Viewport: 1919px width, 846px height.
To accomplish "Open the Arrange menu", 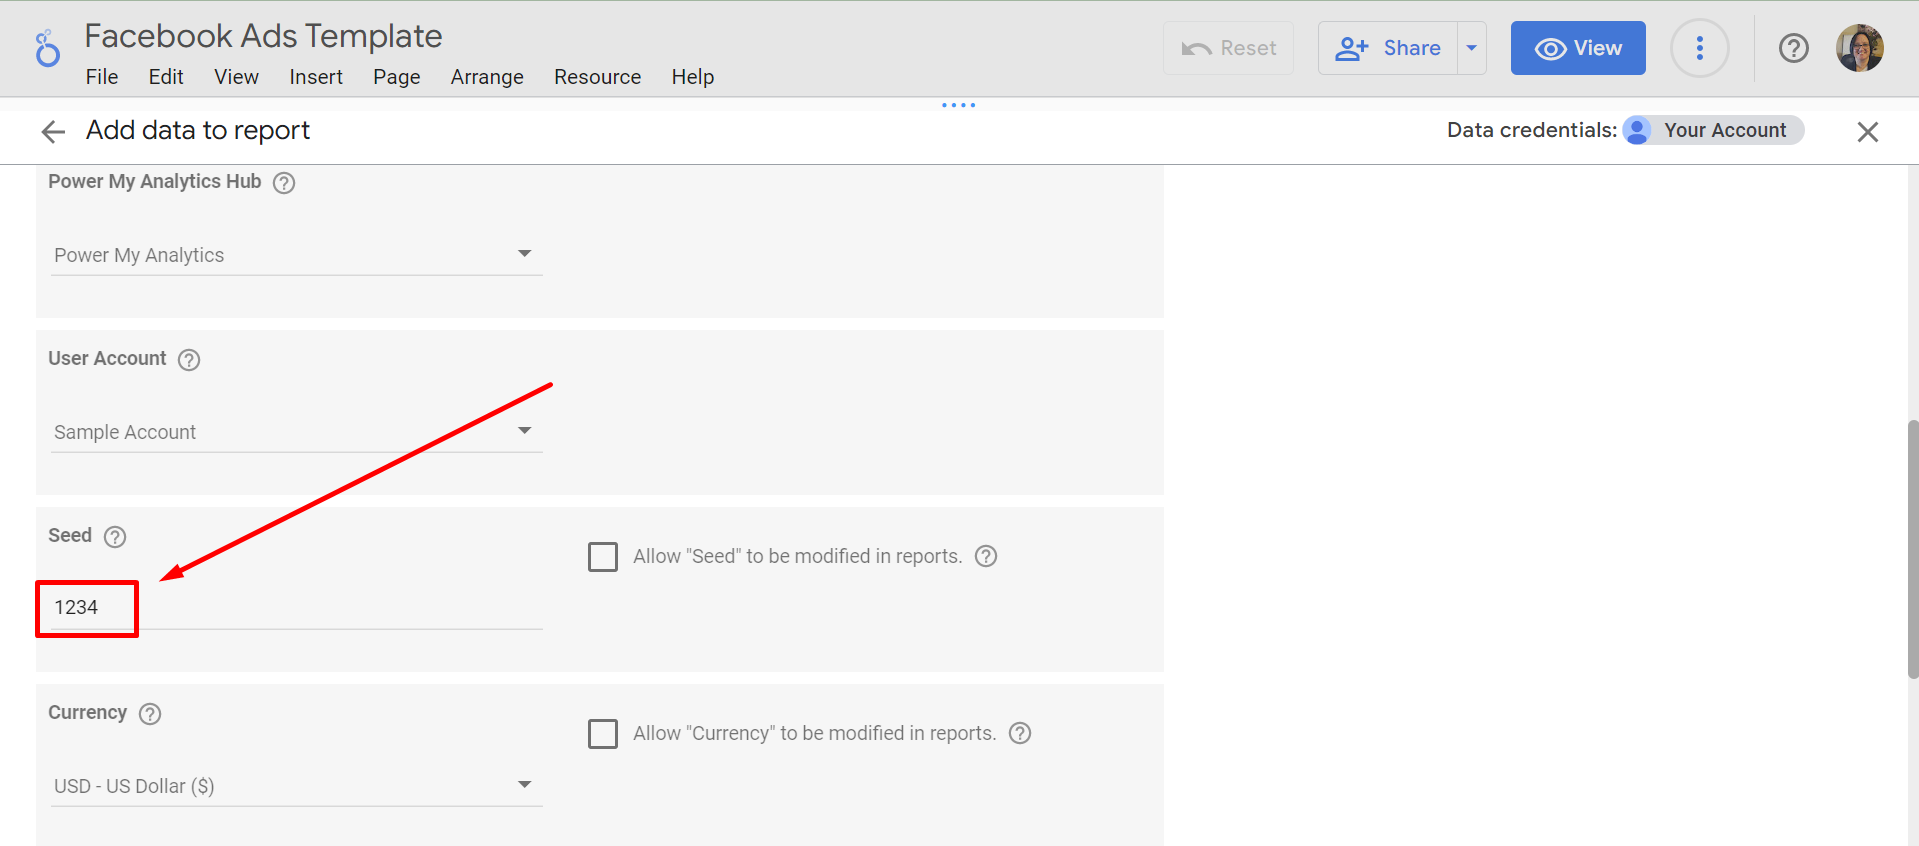I will click(486, 77).
